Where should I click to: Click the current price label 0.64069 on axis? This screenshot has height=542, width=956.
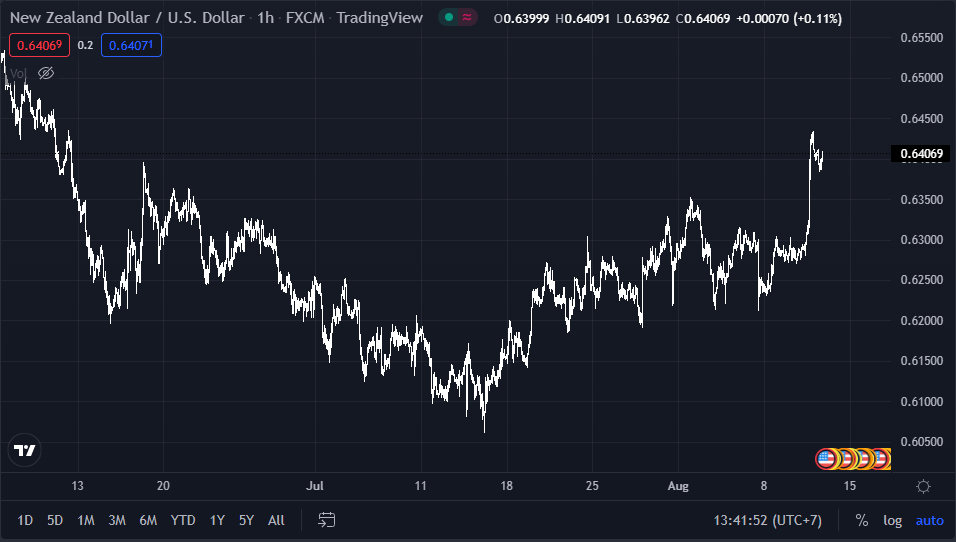tap(921, 154)
